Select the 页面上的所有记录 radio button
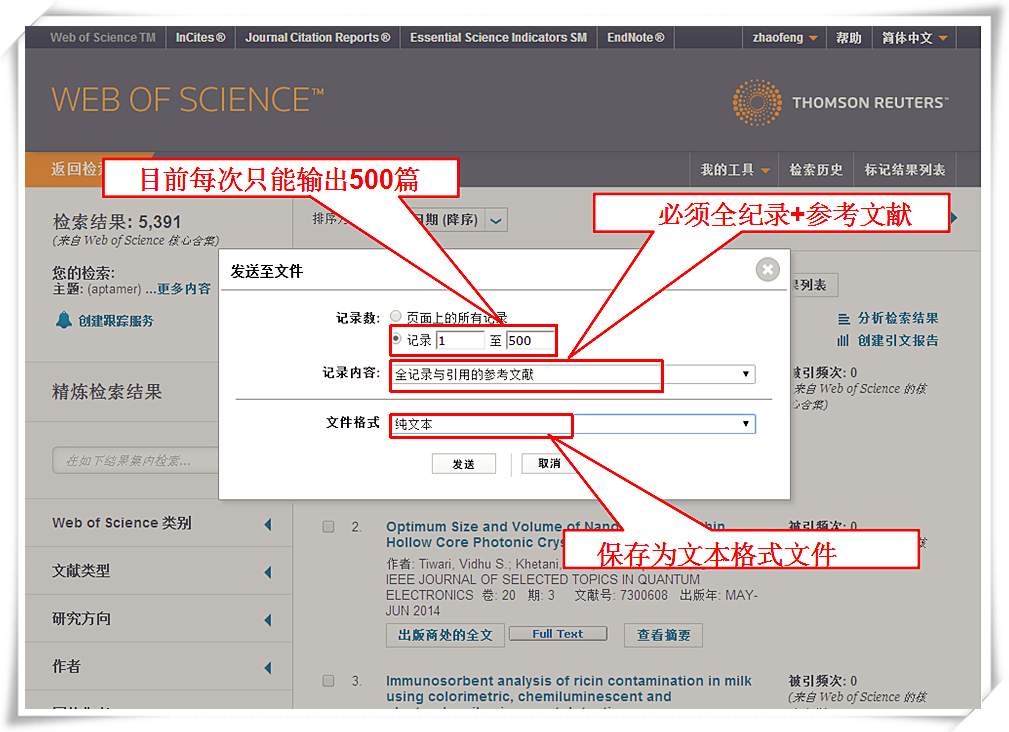 [396, 316]
